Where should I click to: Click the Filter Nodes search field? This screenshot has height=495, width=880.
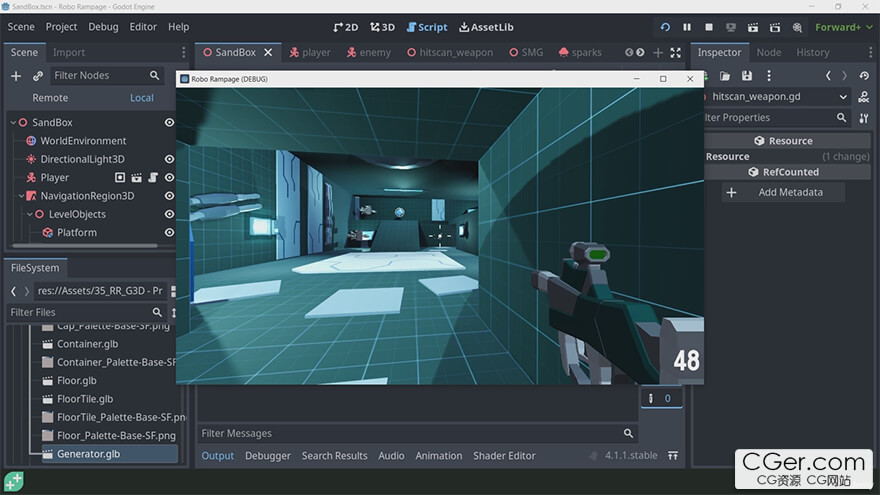pos(107,76)
